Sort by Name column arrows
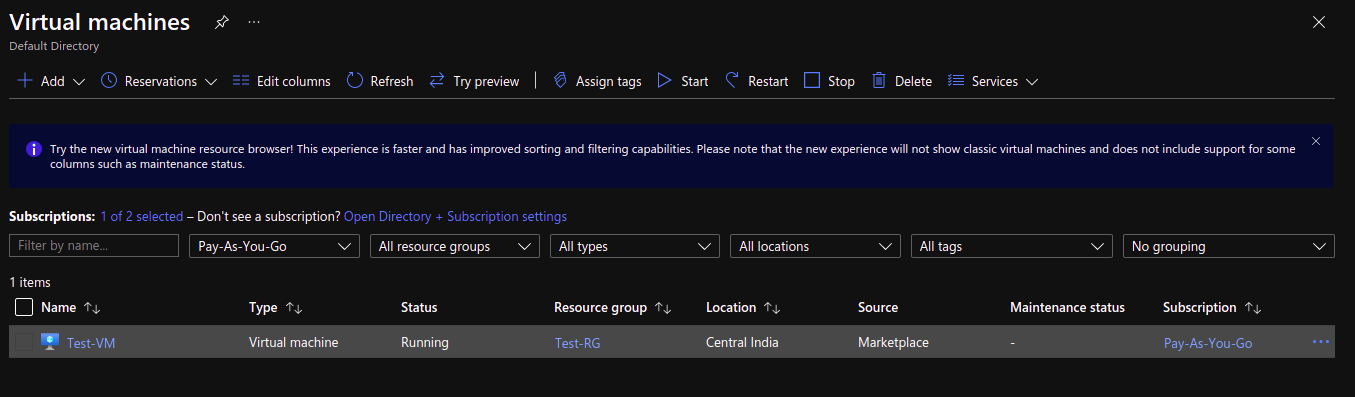Screen dimensions: 1355x397 pos(92,308)
